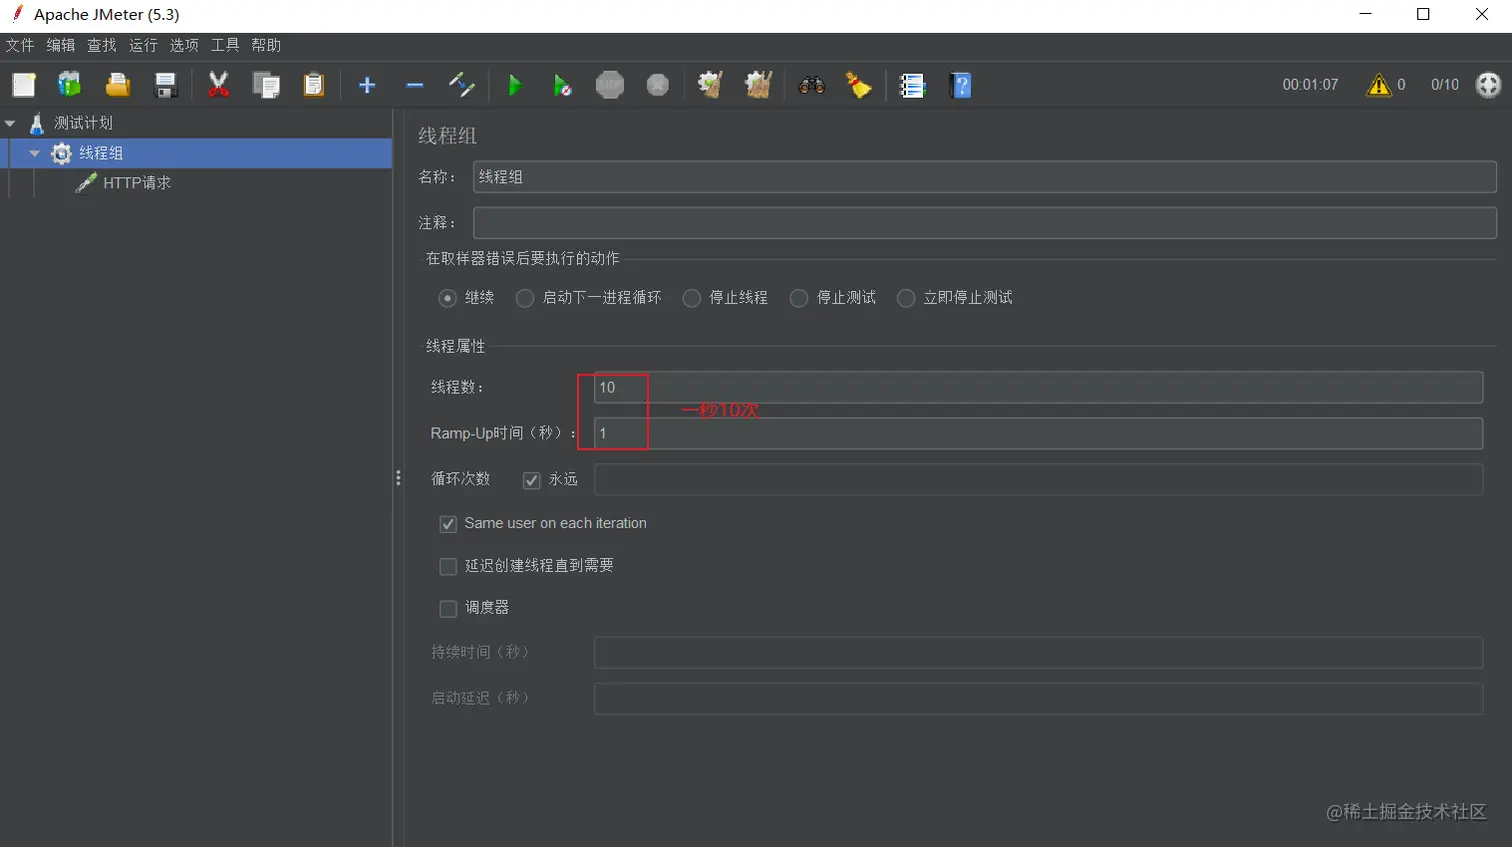Click the Paste clipboard icon

[x=314, y=85]
